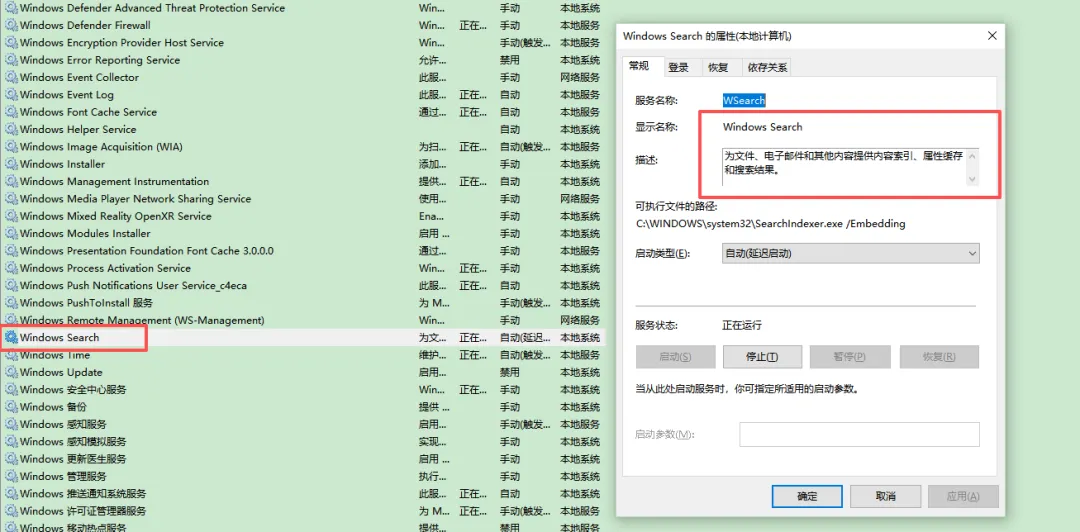Click 禁用 startup type in Windows Update row
This screenshot has width=1080, height=532.
tap(510, 372)
